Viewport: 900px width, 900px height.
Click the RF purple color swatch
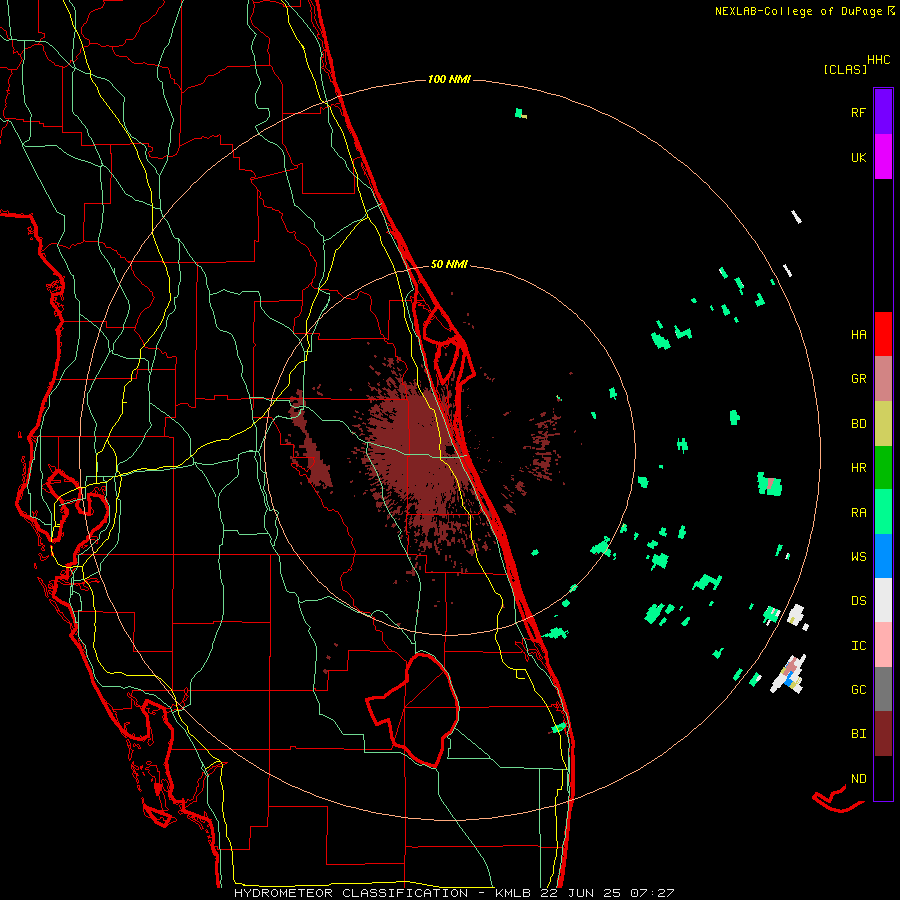[x=883, y=112]
